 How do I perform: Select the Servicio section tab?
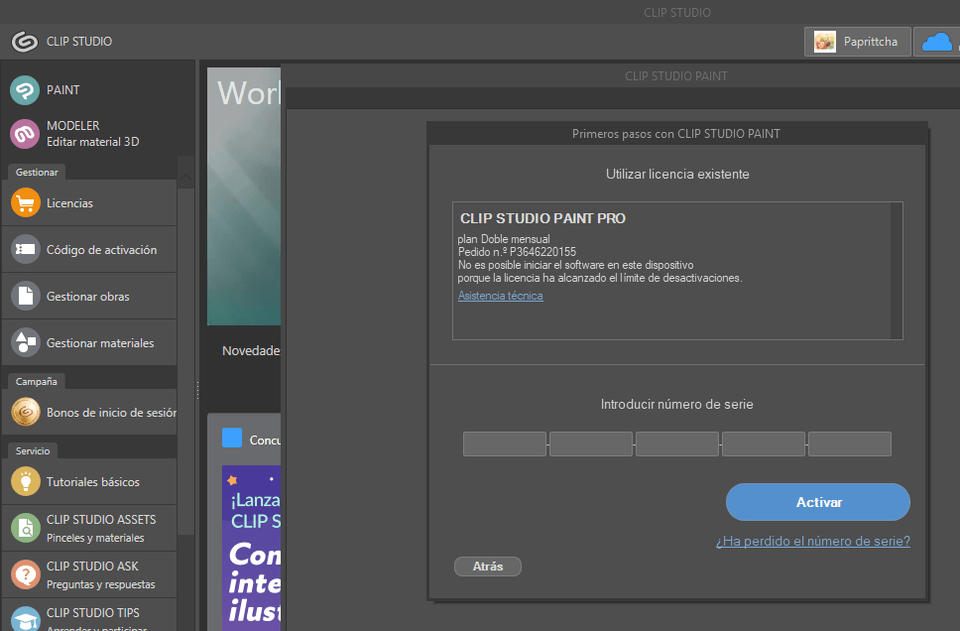click(x=33, y=451)
